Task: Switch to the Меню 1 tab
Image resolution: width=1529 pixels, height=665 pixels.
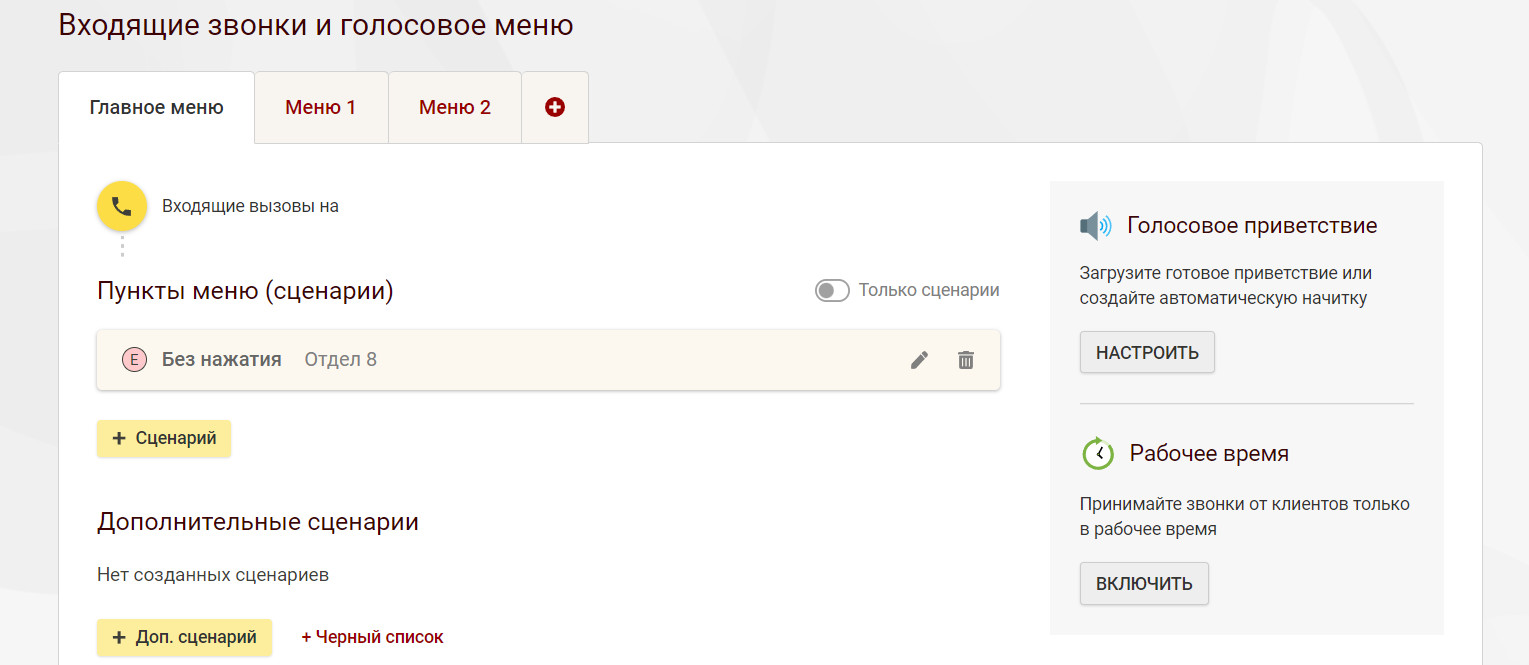Action: (x=321, y=108)
